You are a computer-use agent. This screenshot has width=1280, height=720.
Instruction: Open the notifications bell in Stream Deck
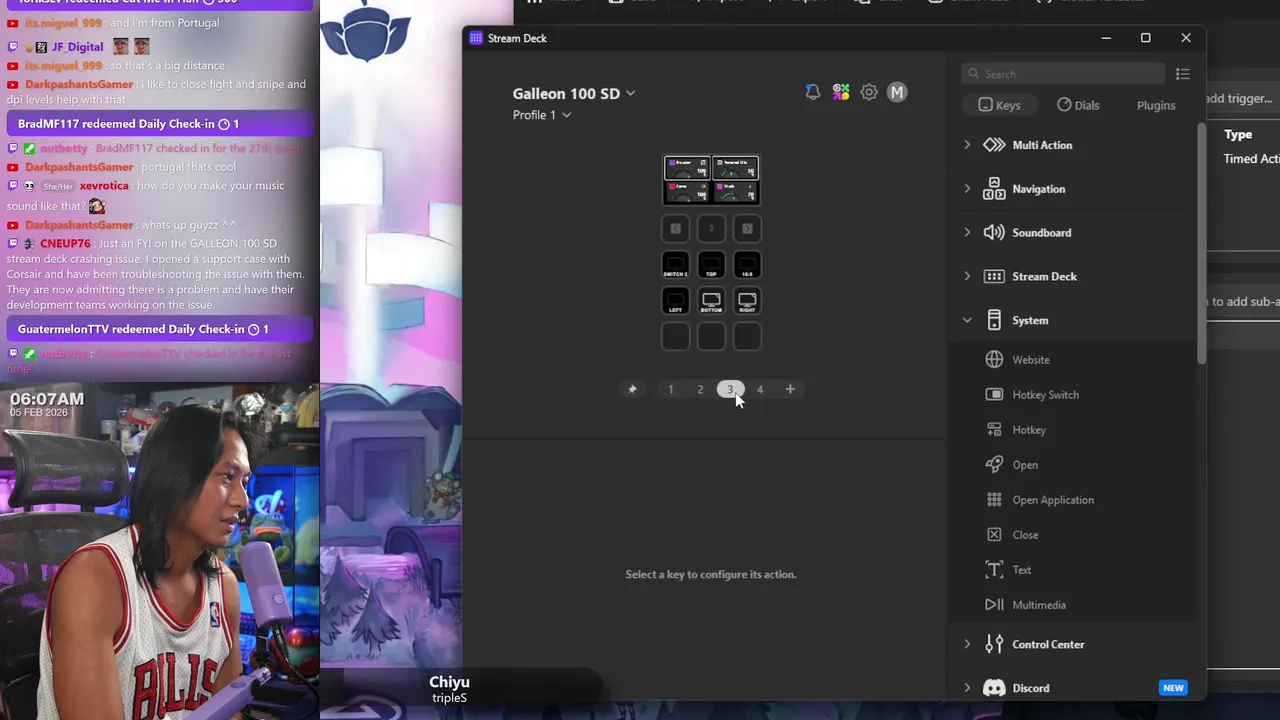[813, 92]
